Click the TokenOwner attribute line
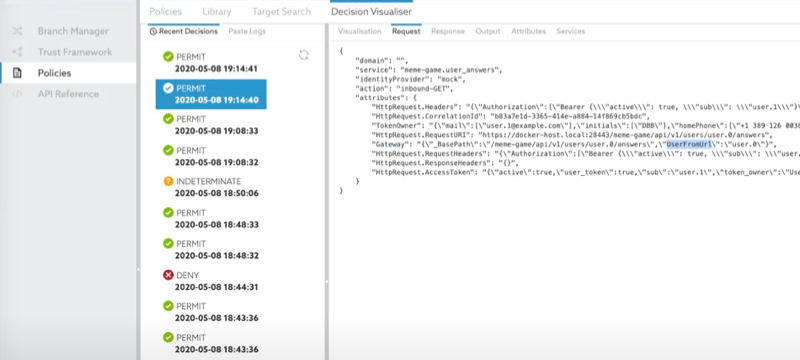The image size is (800, 360). click(586, 125)
